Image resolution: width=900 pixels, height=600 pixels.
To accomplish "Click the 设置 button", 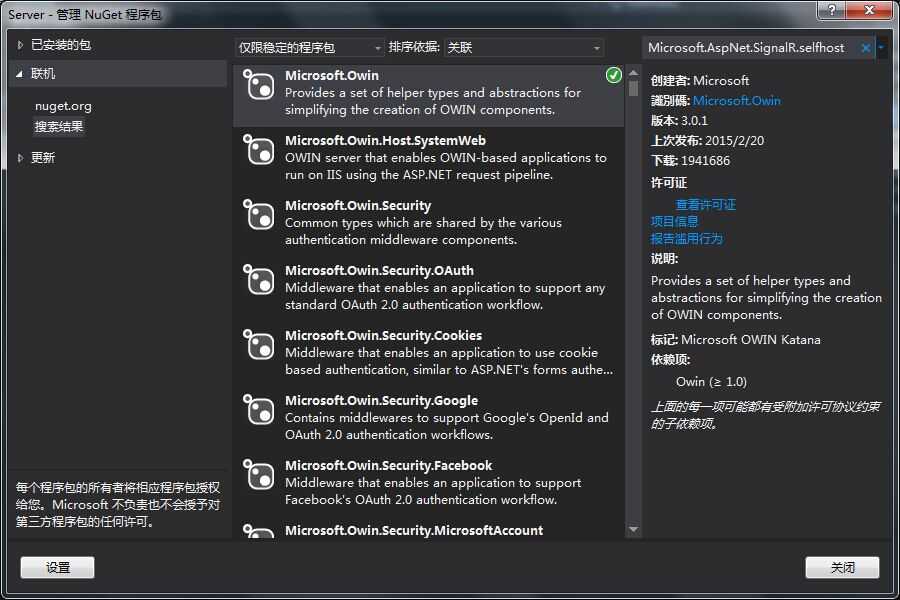I will coord(57,567).
